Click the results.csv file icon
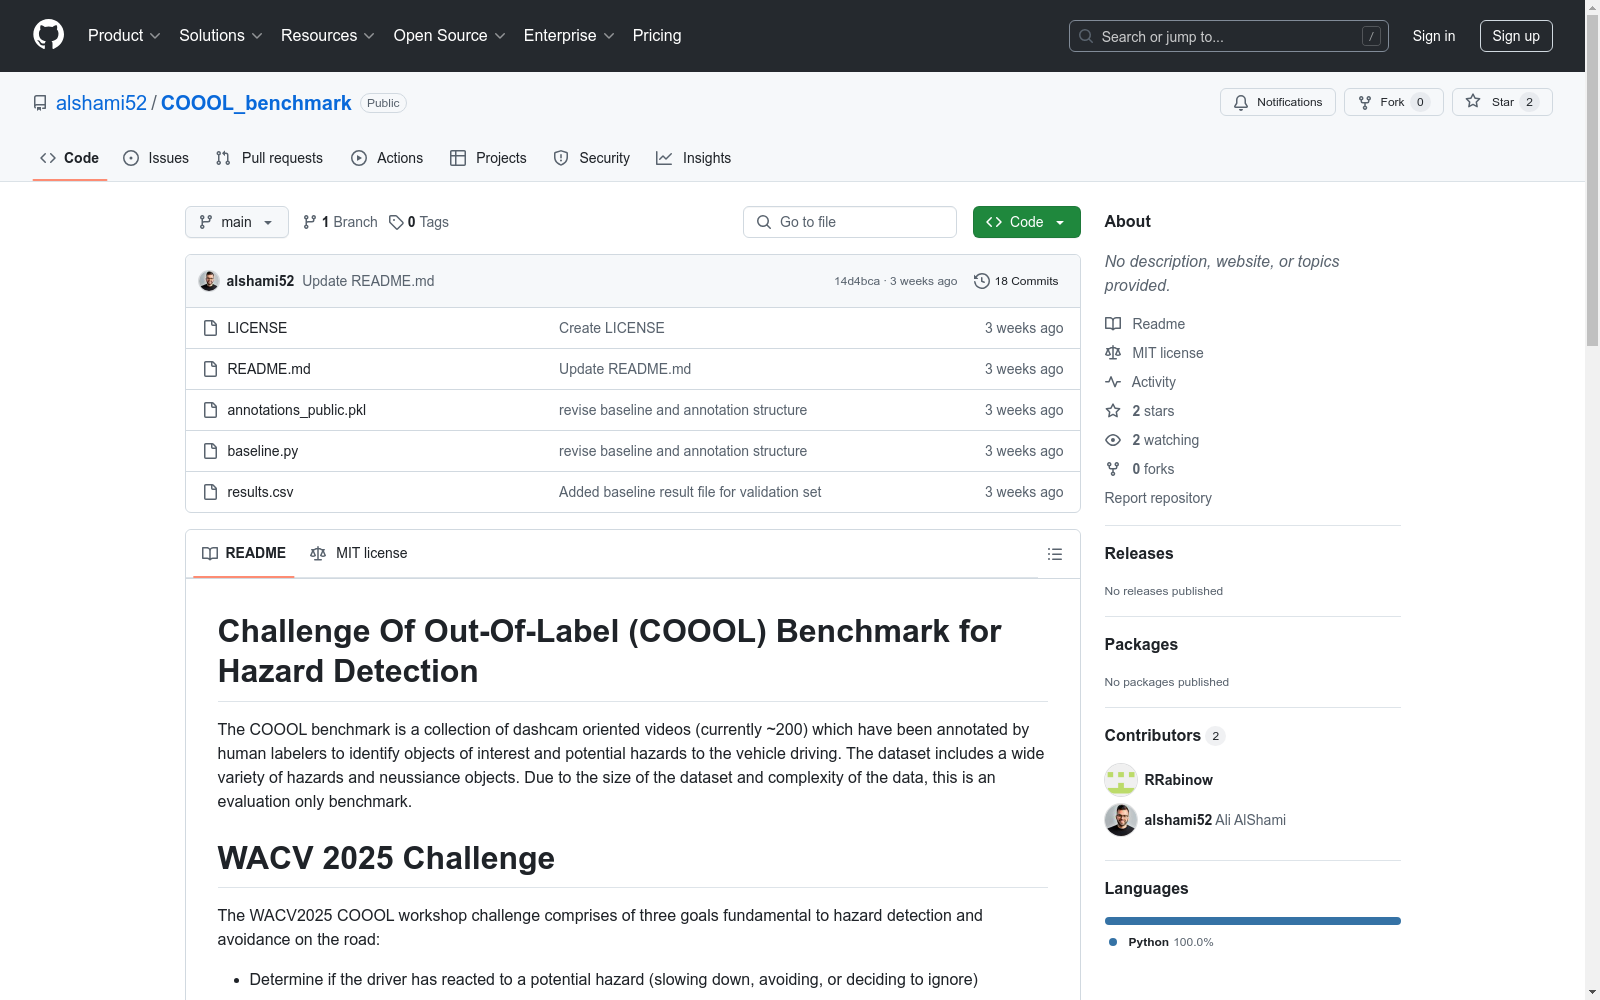The height and width of the screenshot is (1000, 1600). 210,492
